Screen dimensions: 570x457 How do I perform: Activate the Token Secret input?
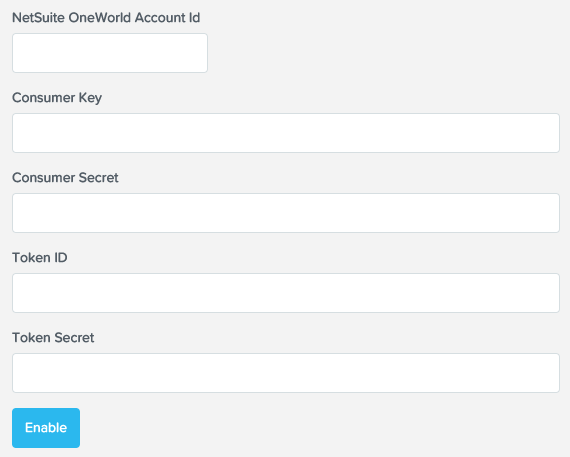coord(286,373)
